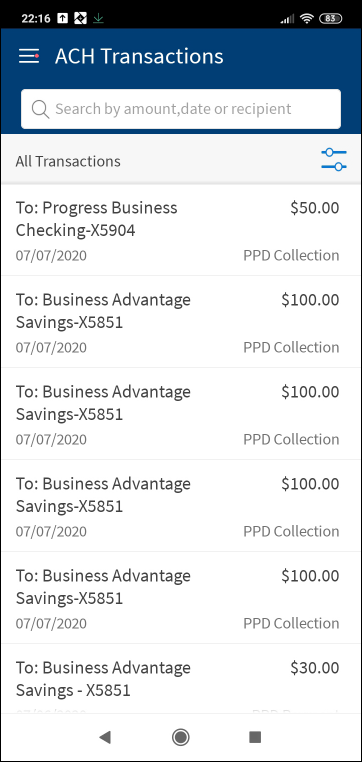Open the fourth $100.00 Business Advantage Savings-X5851 entry

click(x=181, y=597)
